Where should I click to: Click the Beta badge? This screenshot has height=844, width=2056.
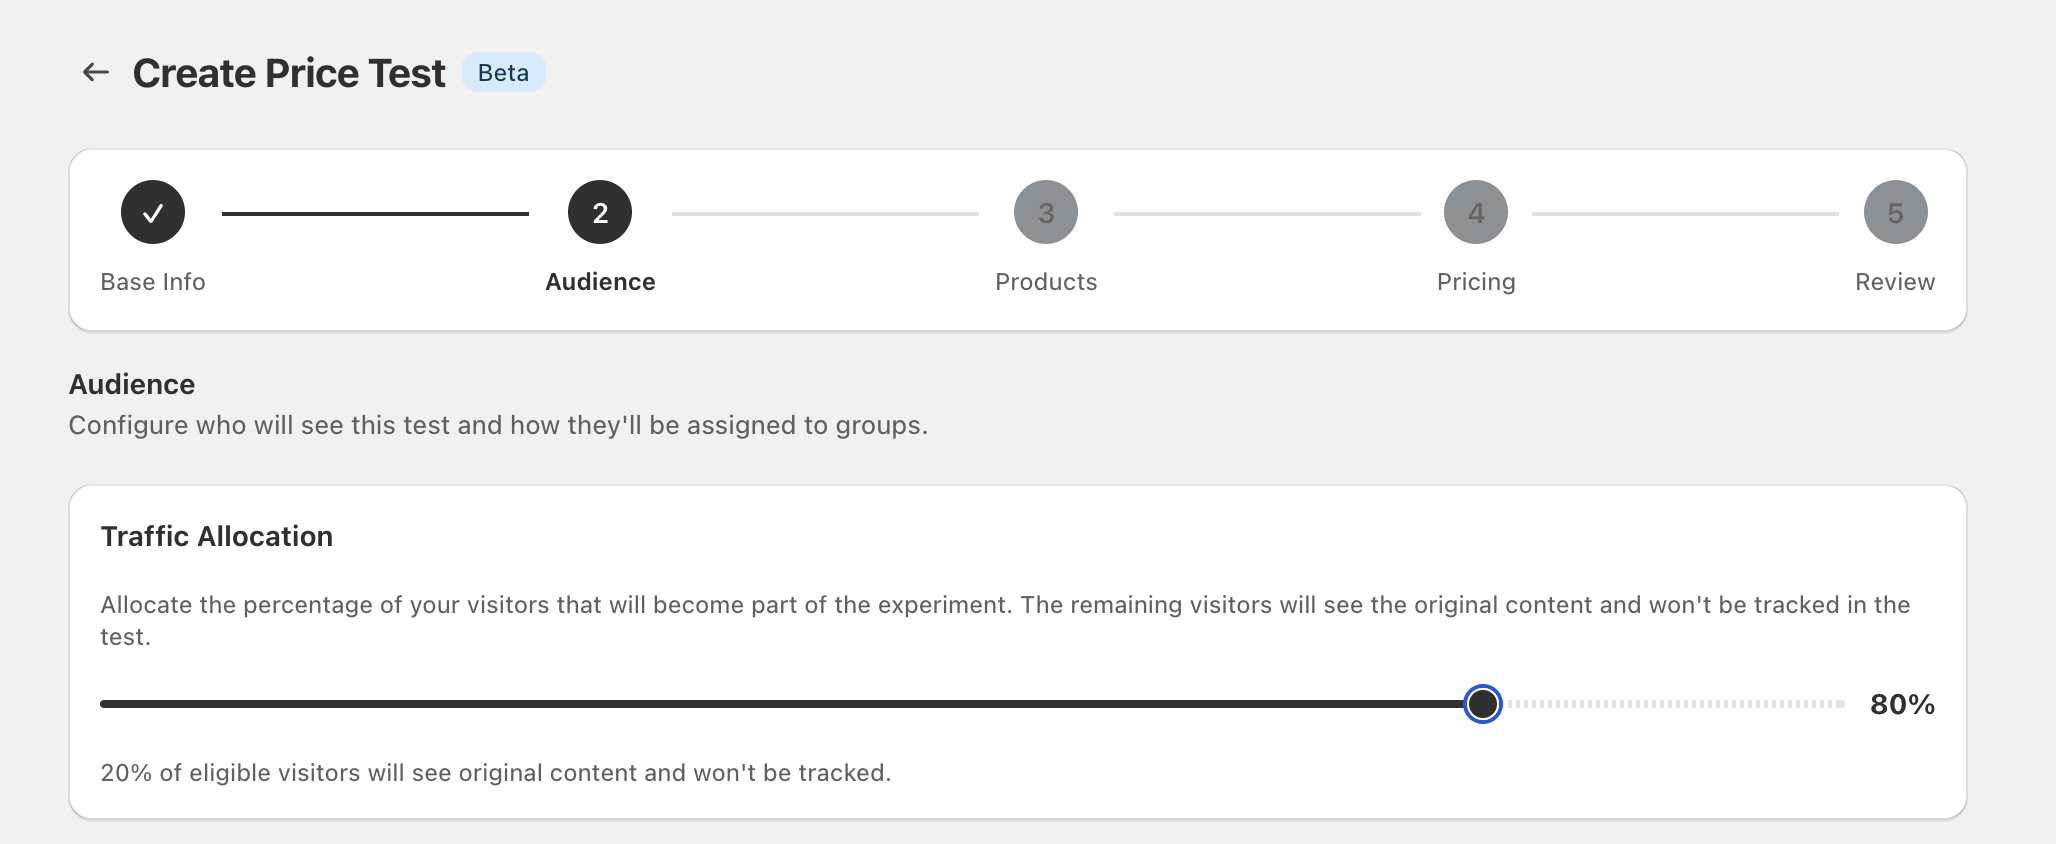coord(503,73)
